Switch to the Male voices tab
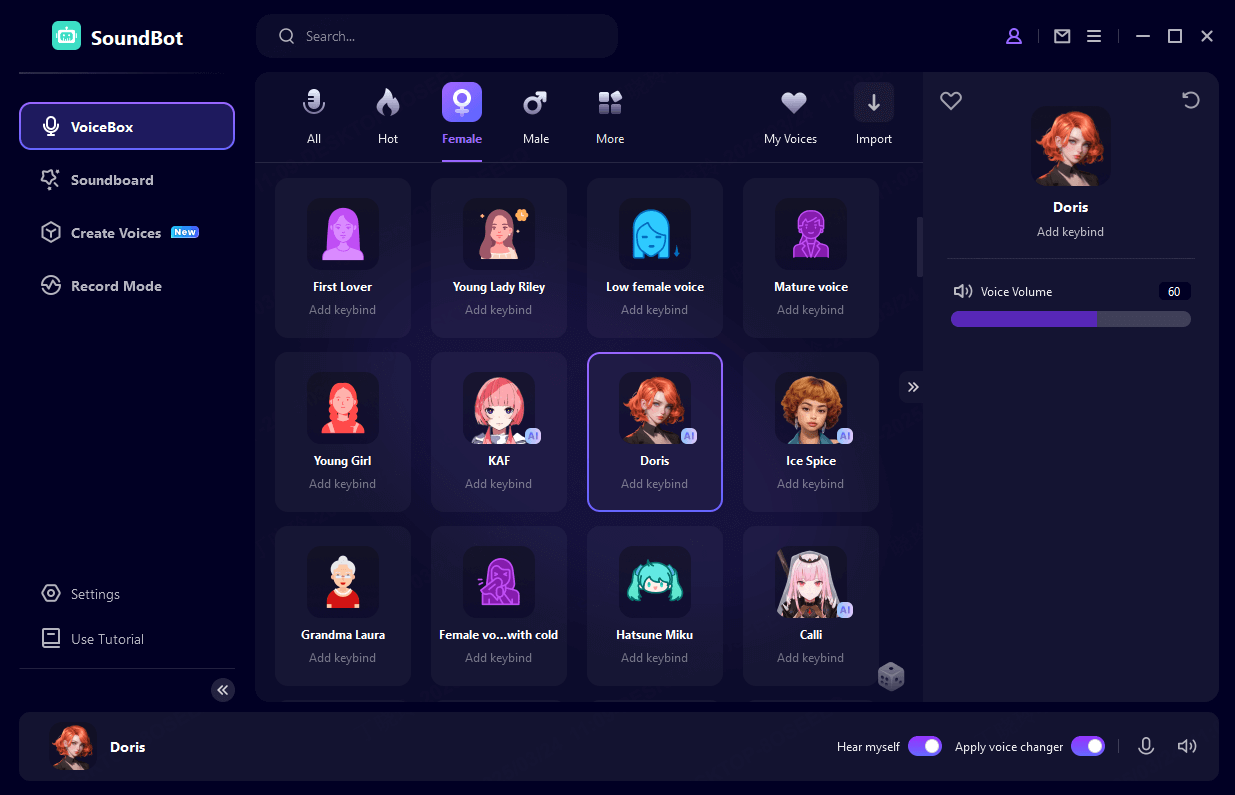1235x795 pixels. pos(535,115)
